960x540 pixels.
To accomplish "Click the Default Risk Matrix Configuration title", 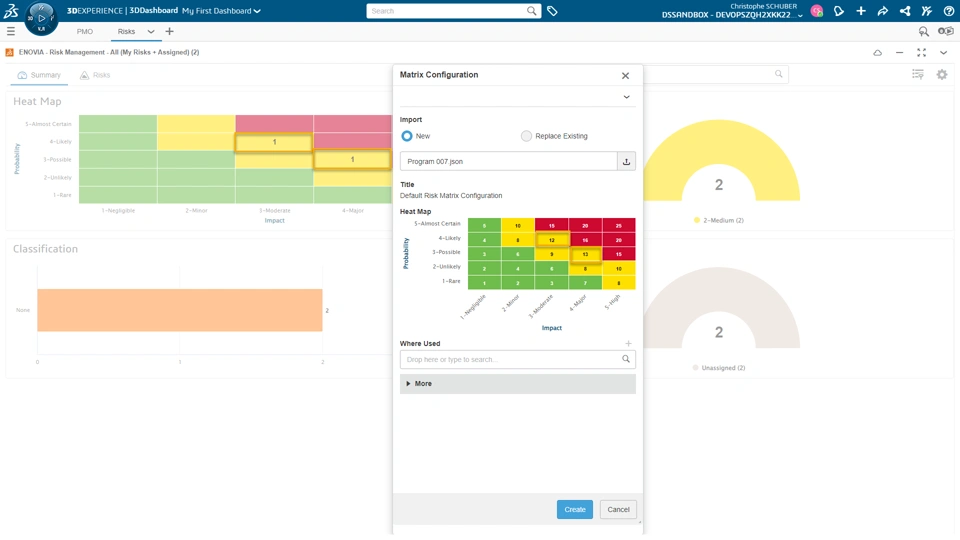I will [x=451, y=196].
